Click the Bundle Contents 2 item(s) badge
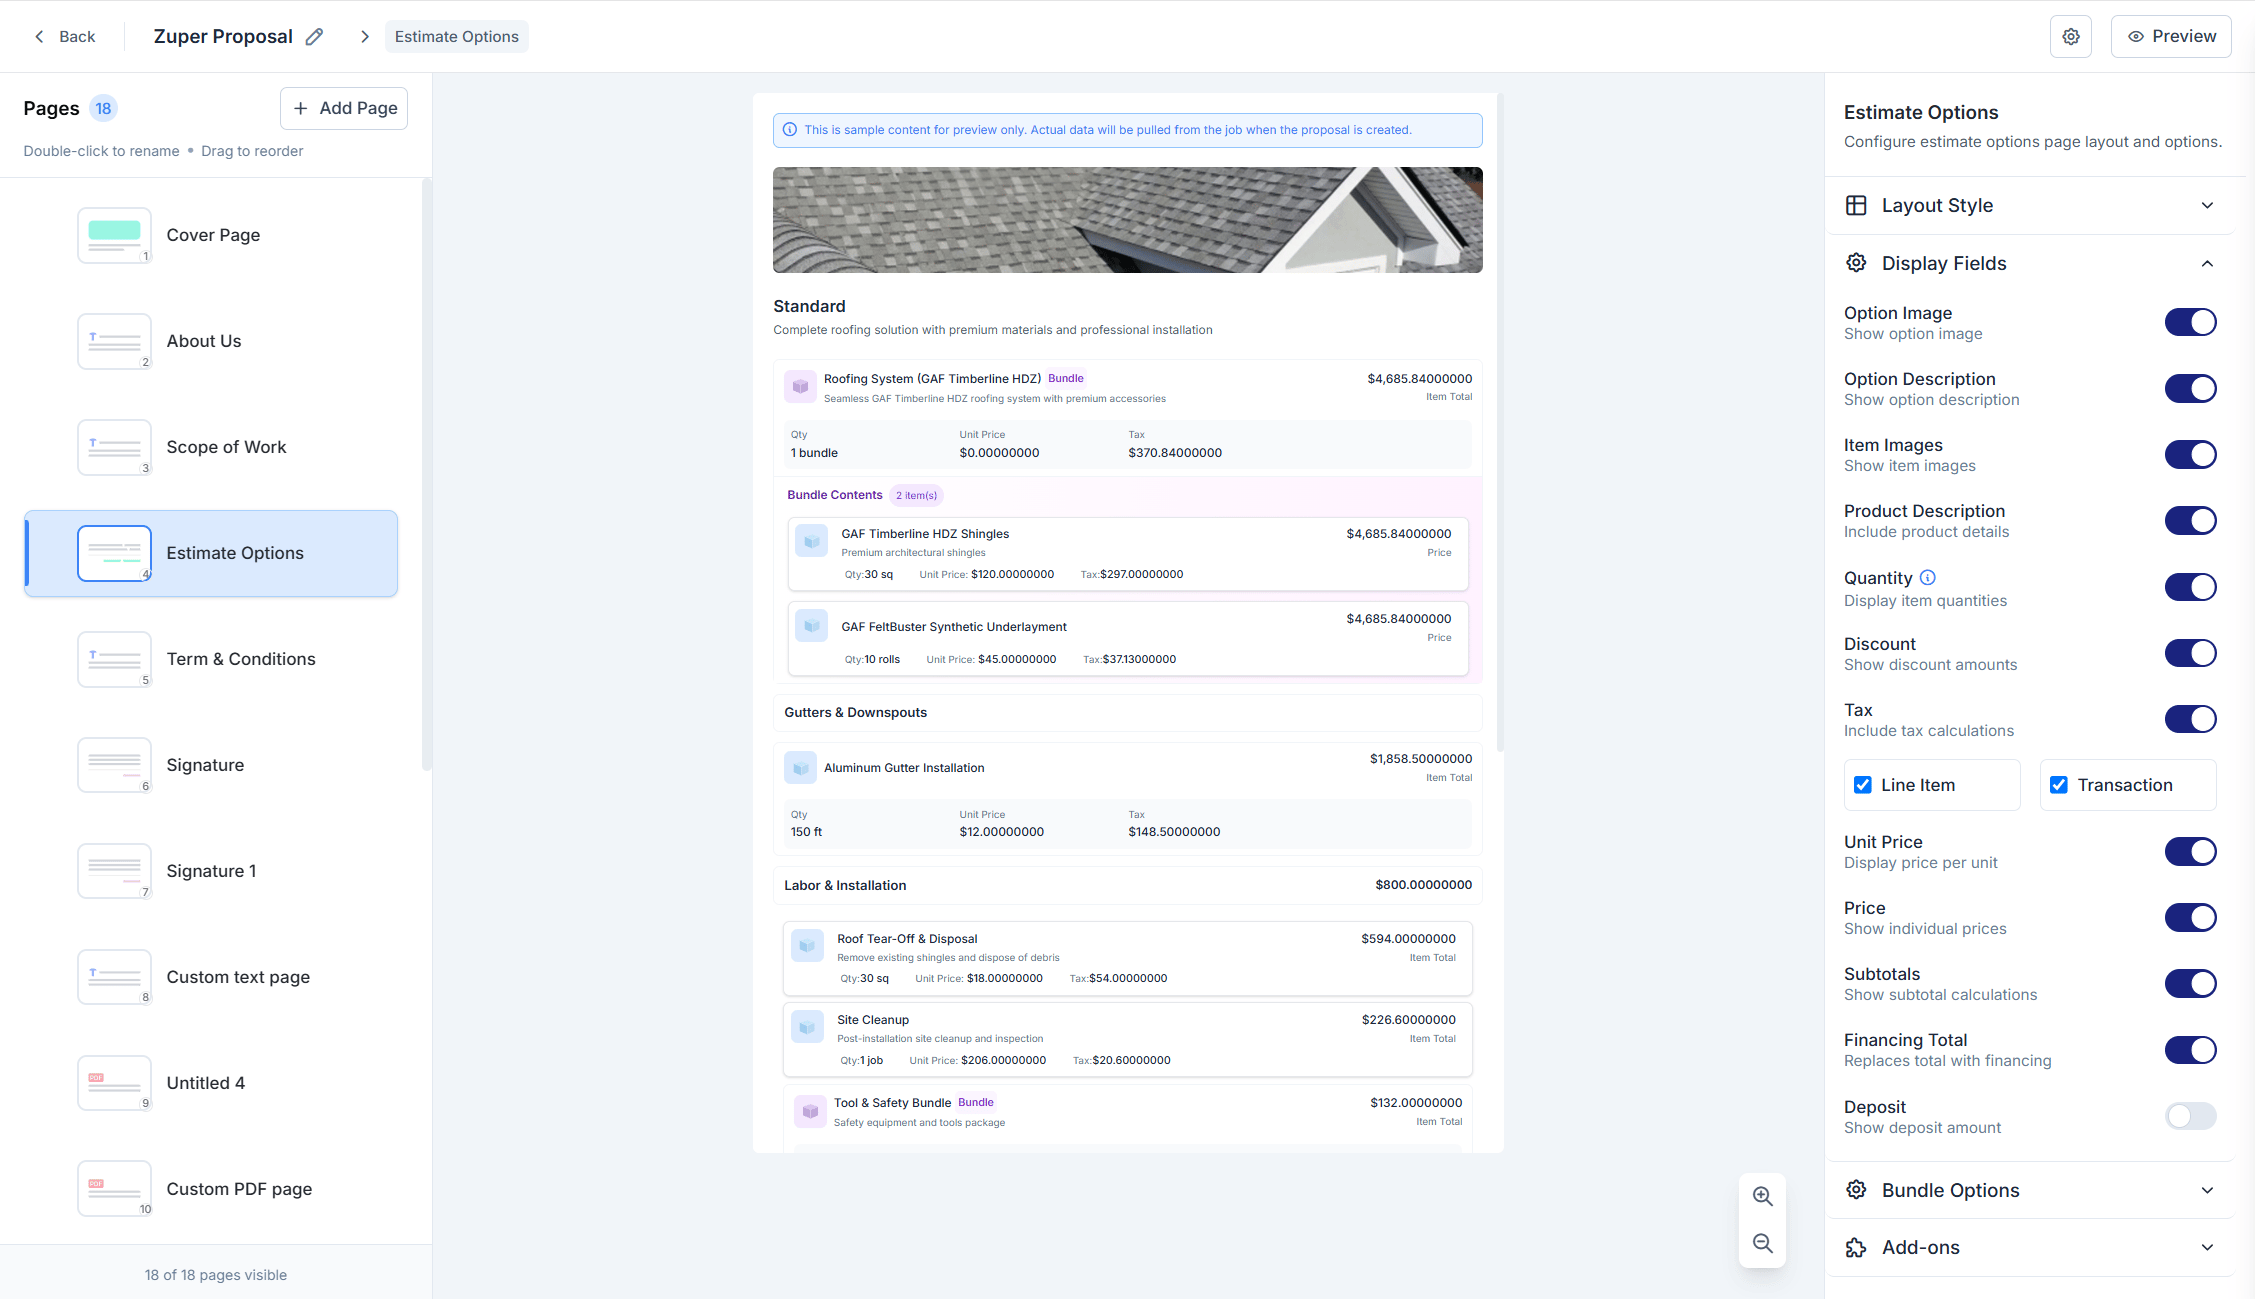This screenshot has width=2255, height=1299. 916,495
